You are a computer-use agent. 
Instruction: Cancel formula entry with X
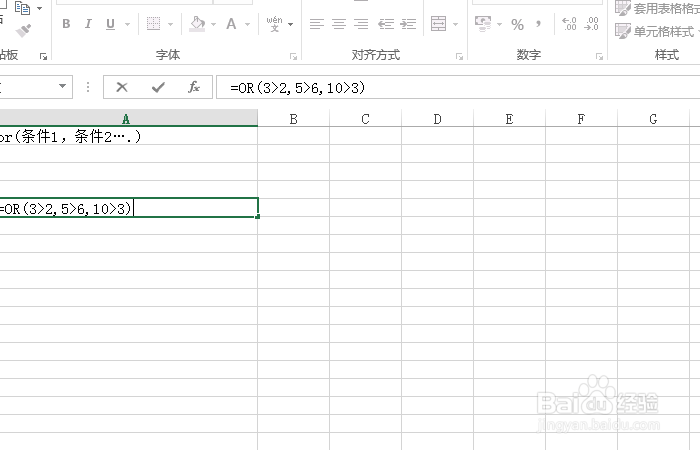[122, 87]
